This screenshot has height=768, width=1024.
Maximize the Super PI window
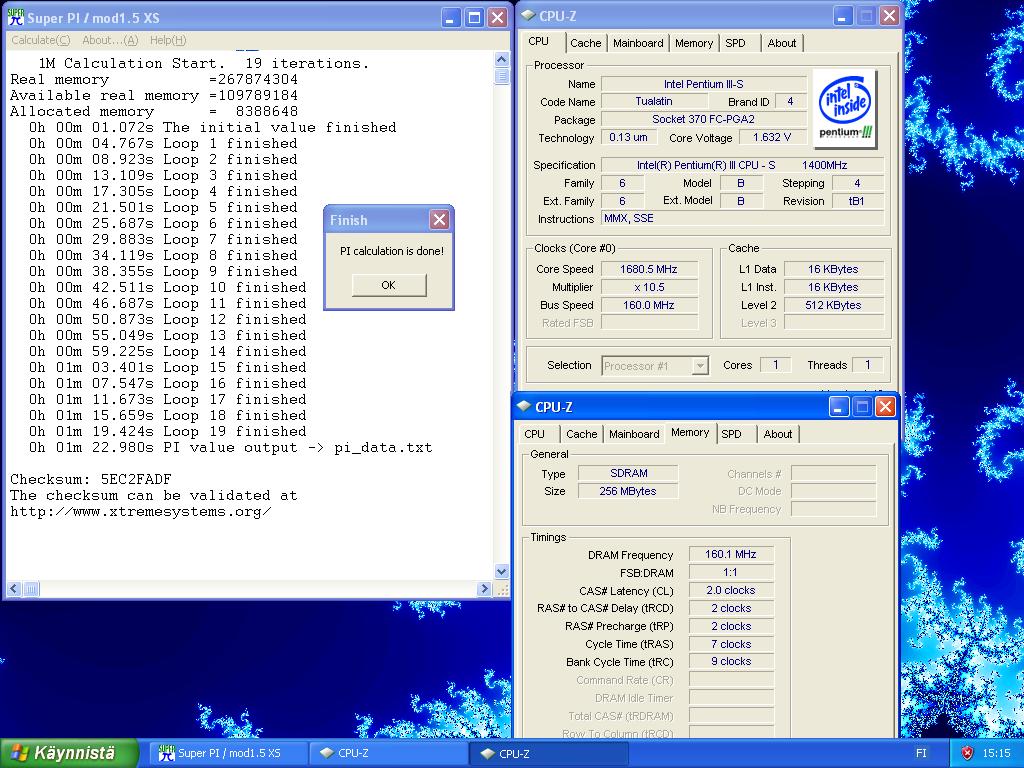pos(474,18)
